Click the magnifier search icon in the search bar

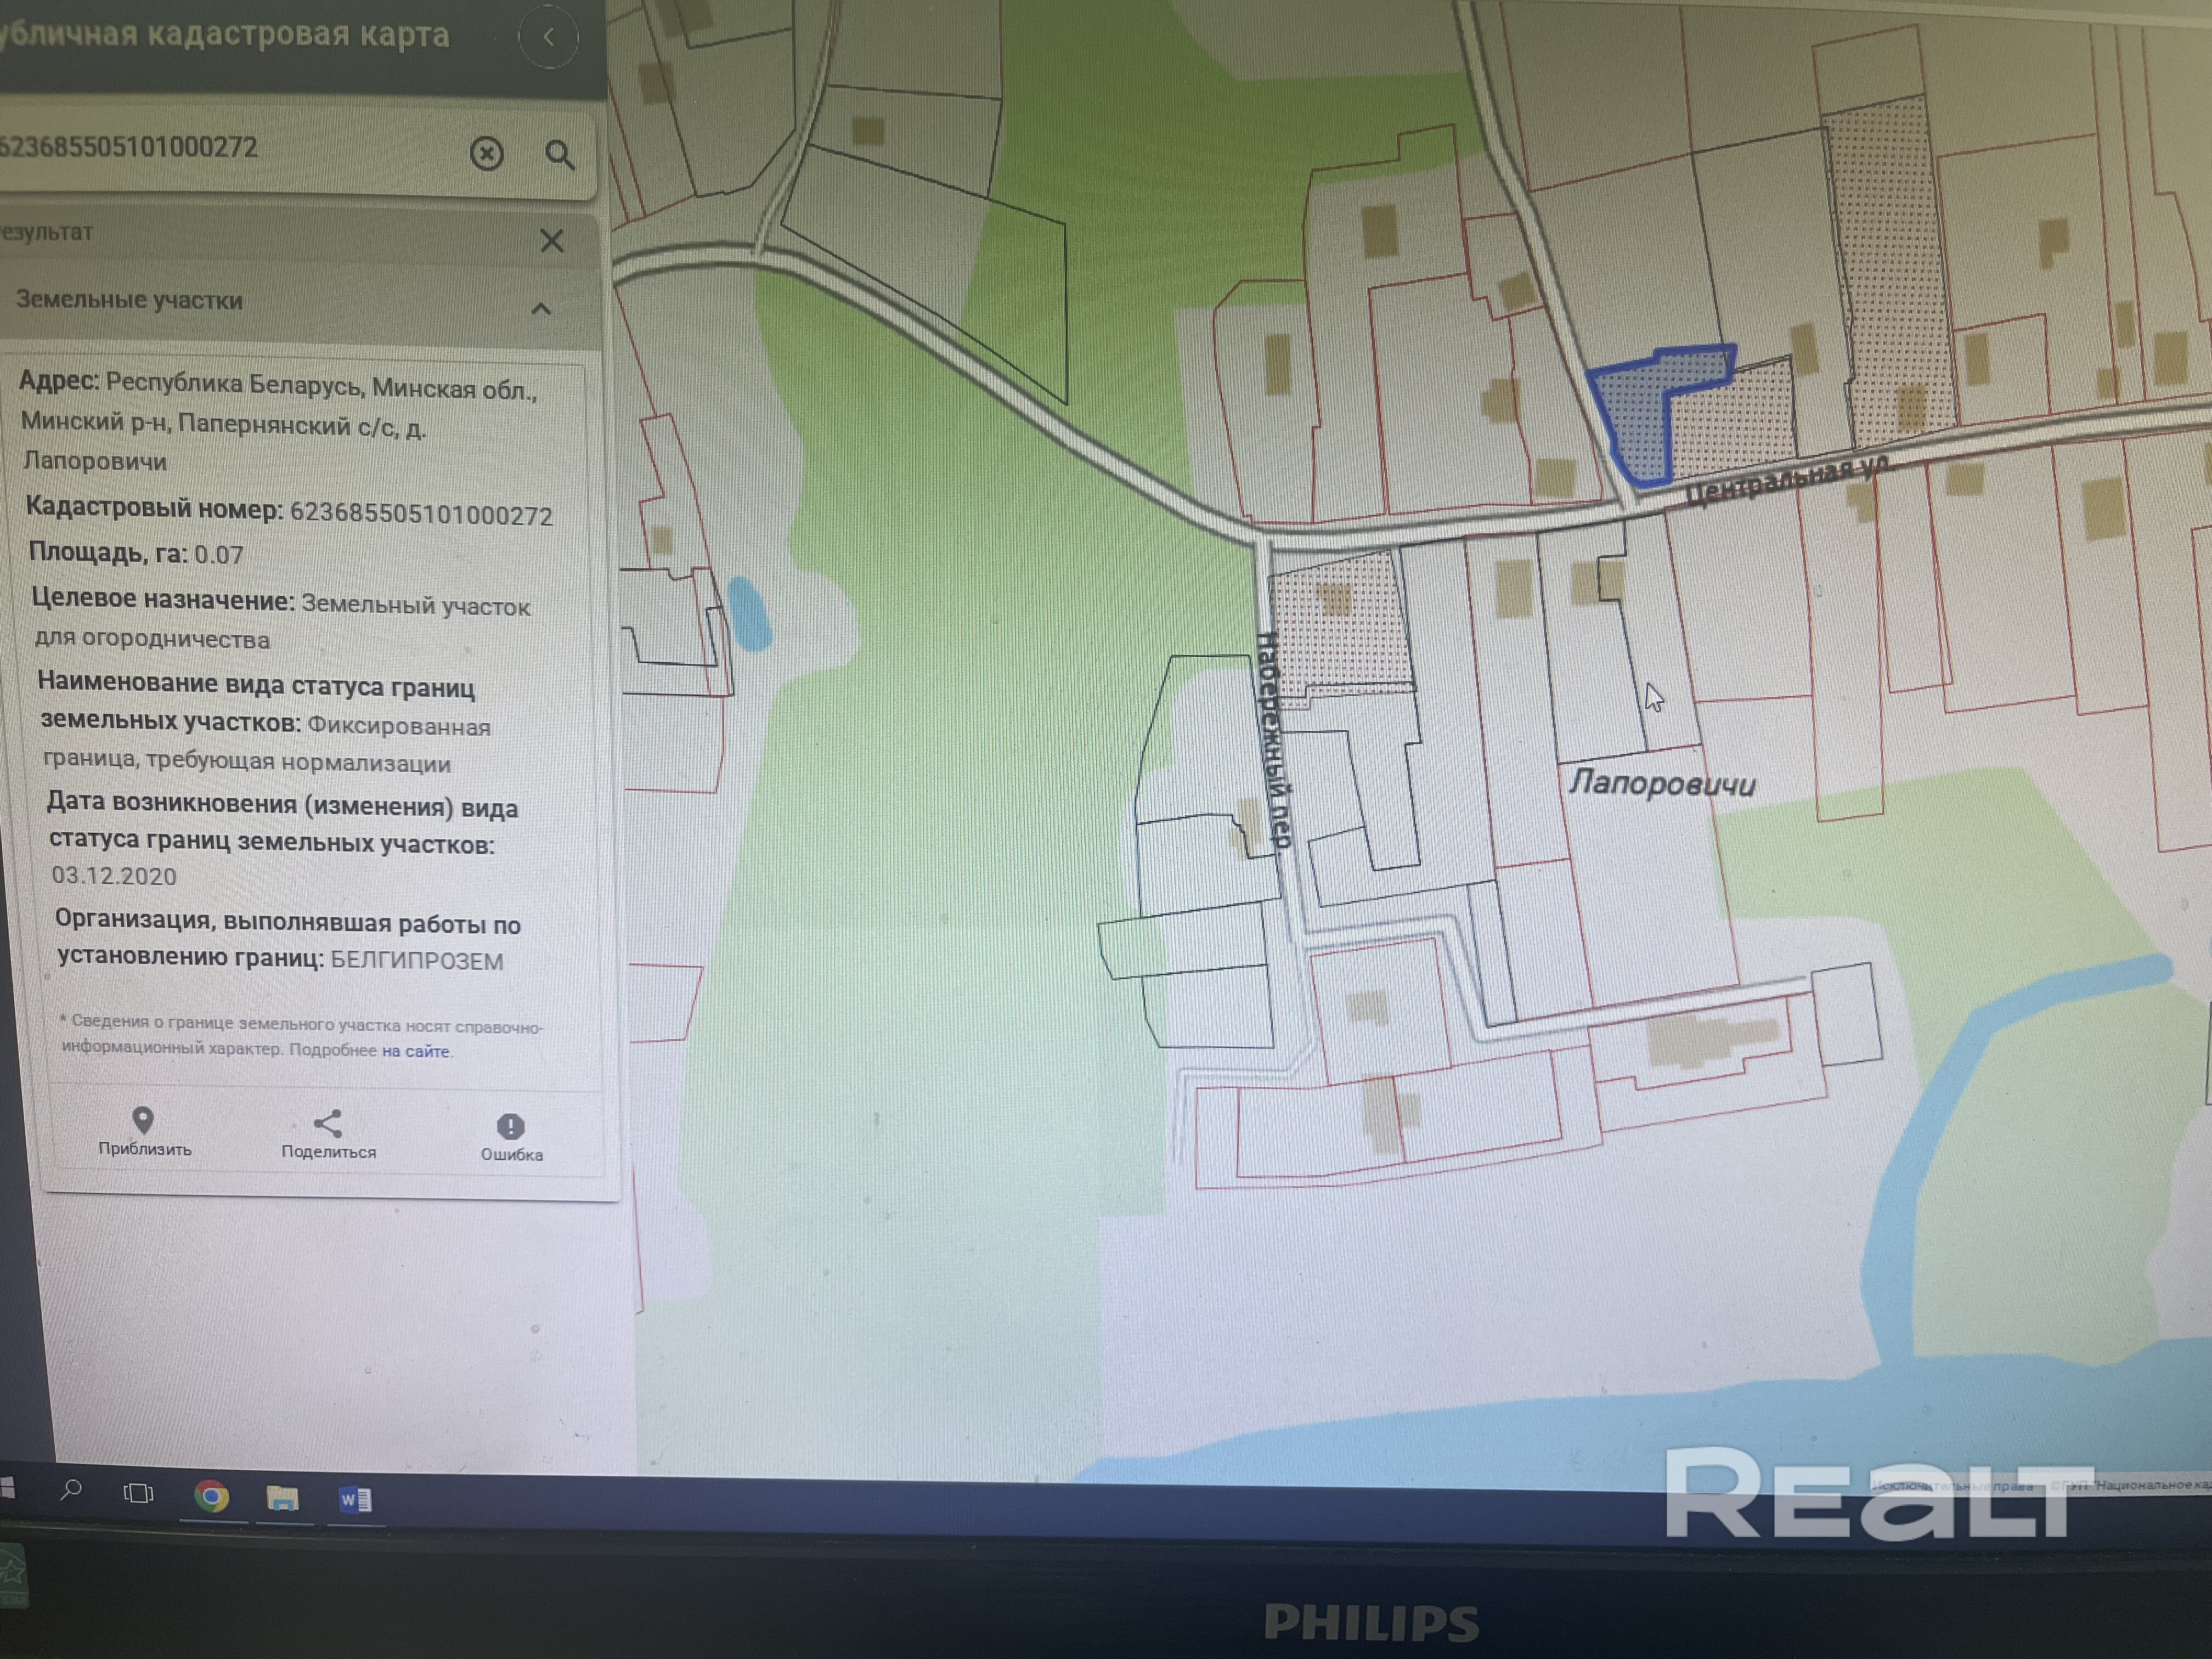[560, 155]
